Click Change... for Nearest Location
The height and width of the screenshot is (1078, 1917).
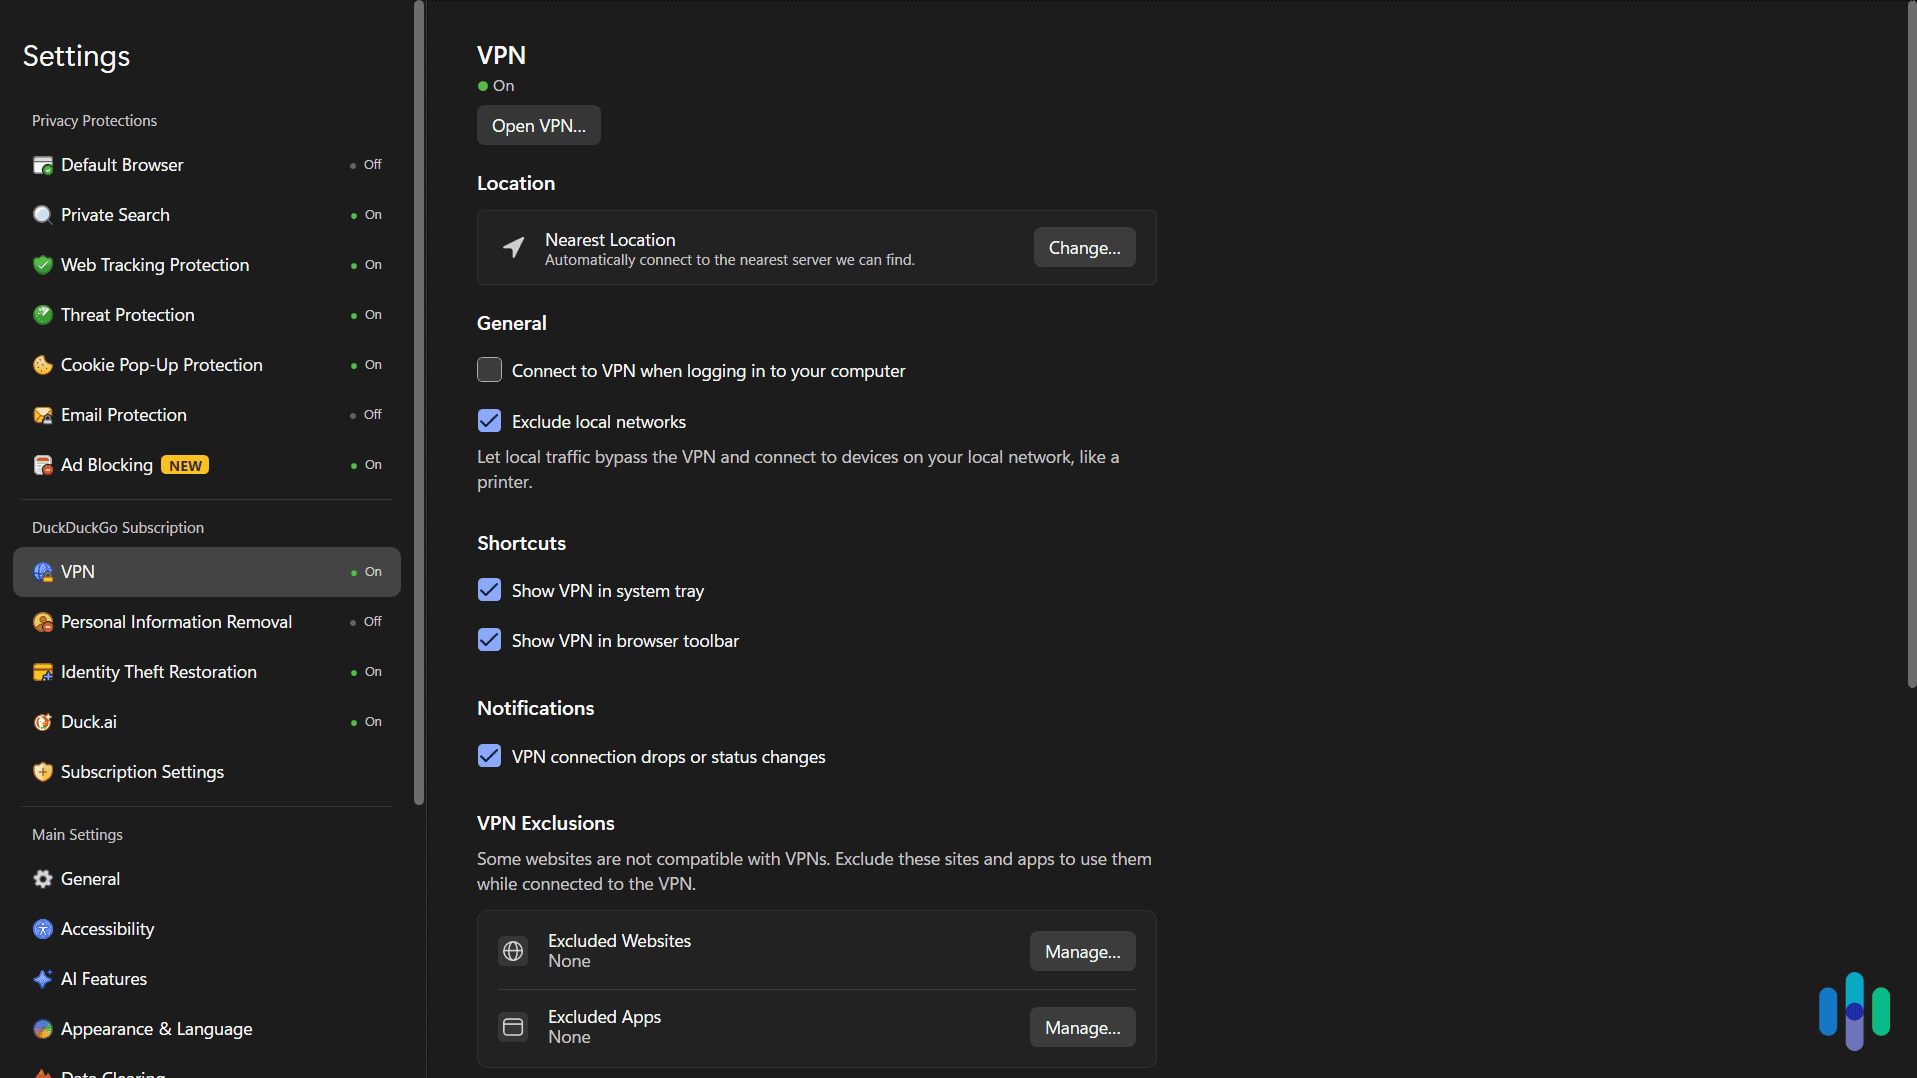[x=1084, y=248]
